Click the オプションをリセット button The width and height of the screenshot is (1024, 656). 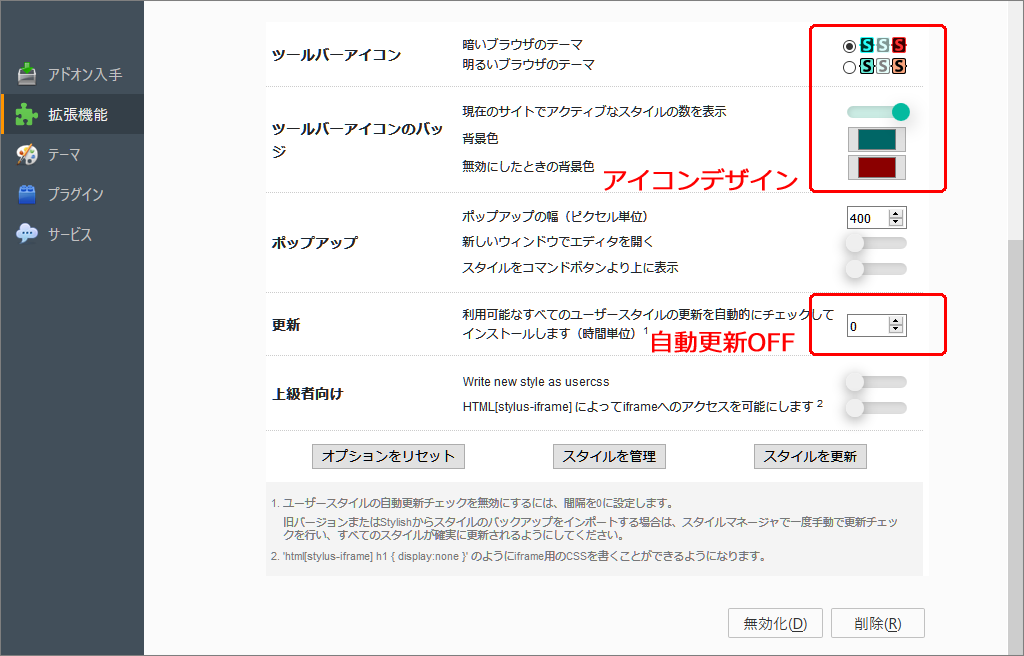pyautogui.click(x=388, y=456)
